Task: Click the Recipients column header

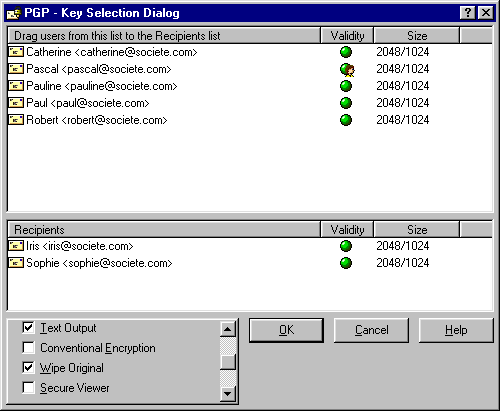Action: [164, 230]
